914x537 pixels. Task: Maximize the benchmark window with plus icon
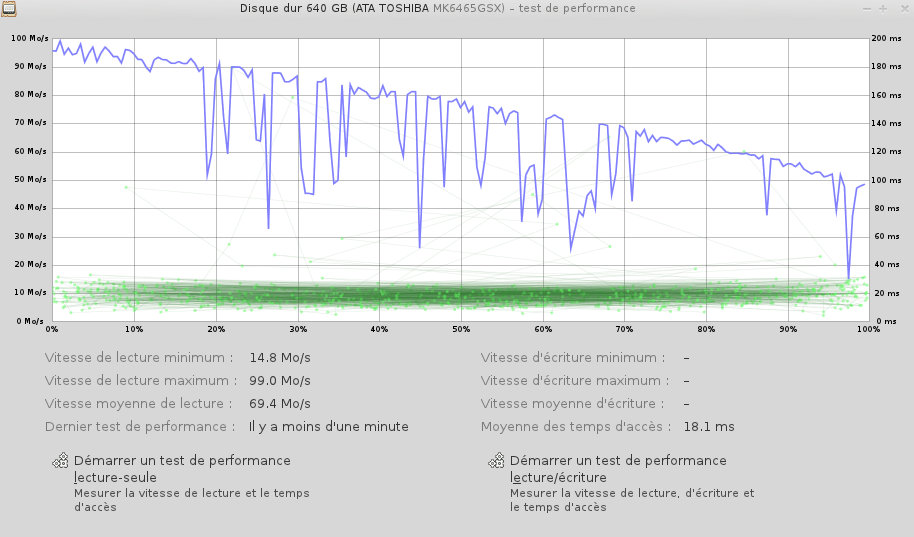click(x=883, y=8)
